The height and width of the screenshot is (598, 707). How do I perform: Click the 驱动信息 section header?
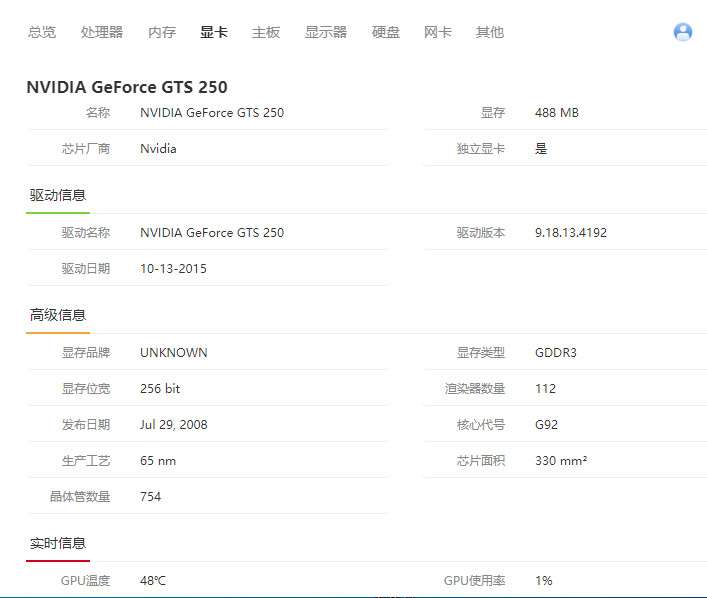(58, 196)
